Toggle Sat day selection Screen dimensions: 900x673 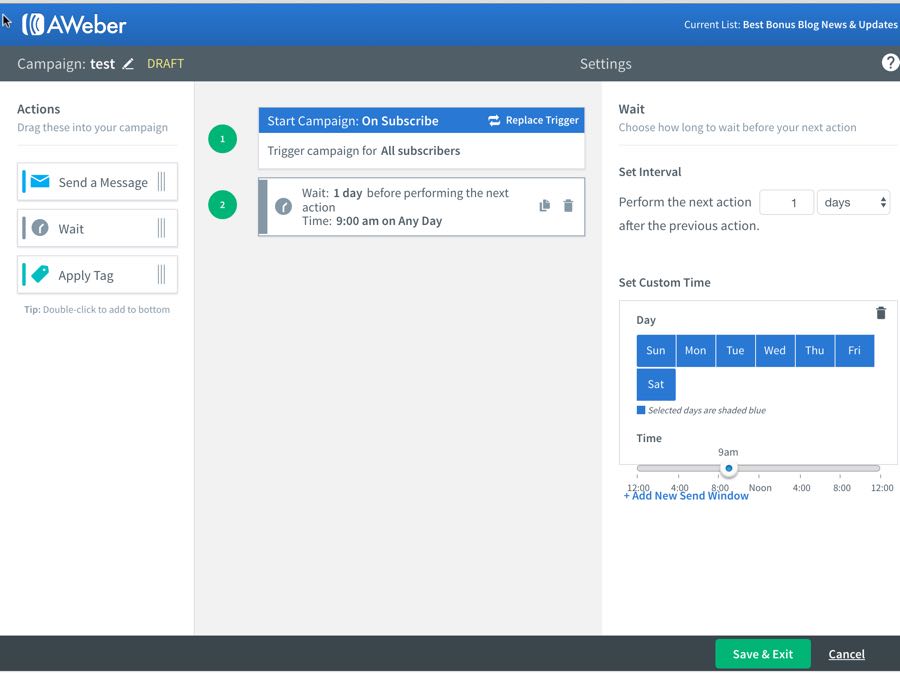click(655, 384)
